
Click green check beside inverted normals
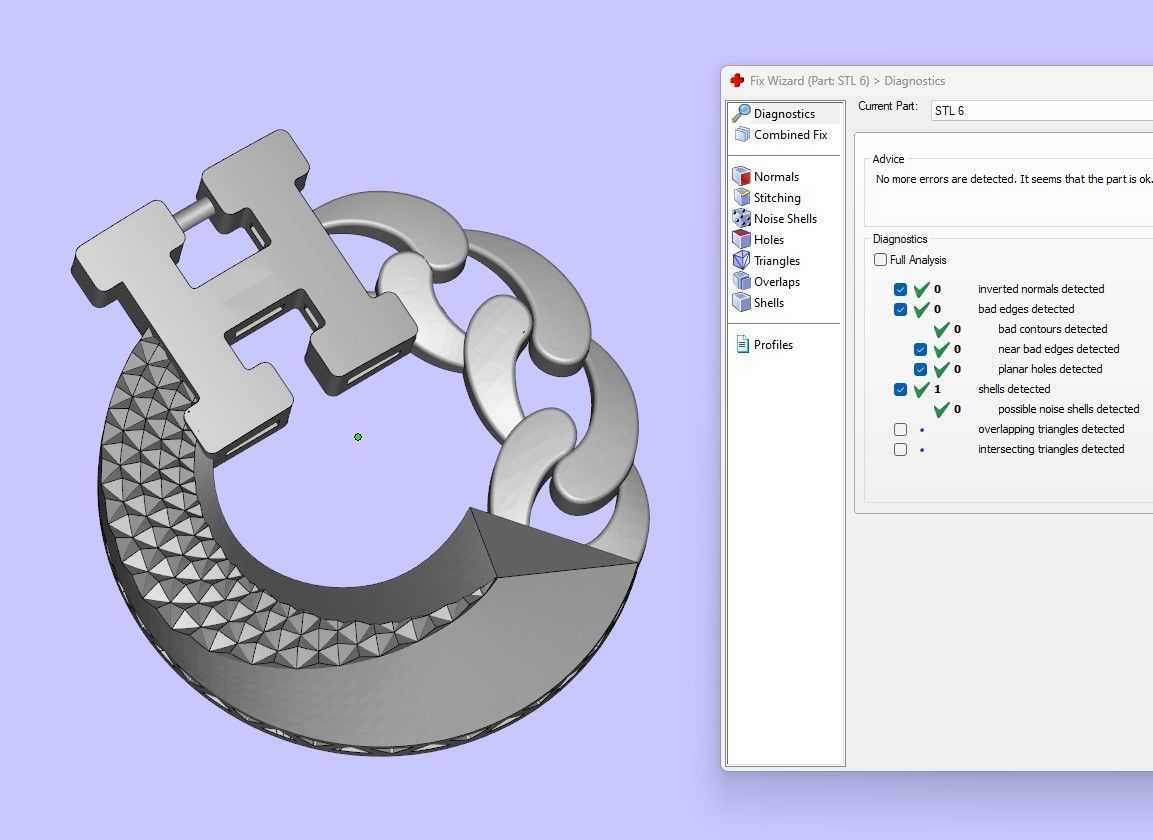[921, 289]
